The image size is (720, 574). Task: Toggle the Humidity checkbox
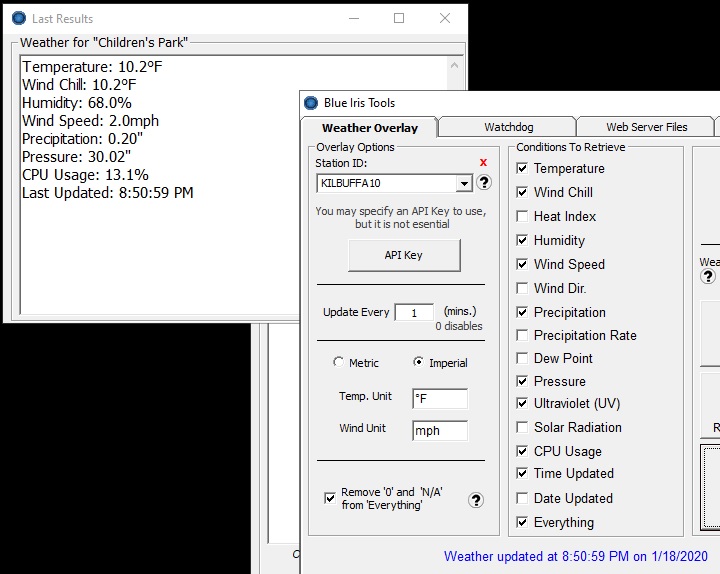(522, 240)
